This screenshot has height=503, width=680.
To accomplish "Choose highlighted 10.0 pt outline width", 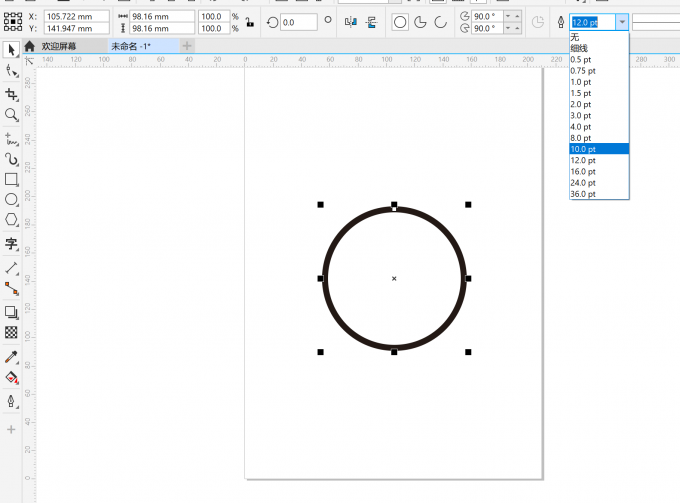I will (599, 149).
